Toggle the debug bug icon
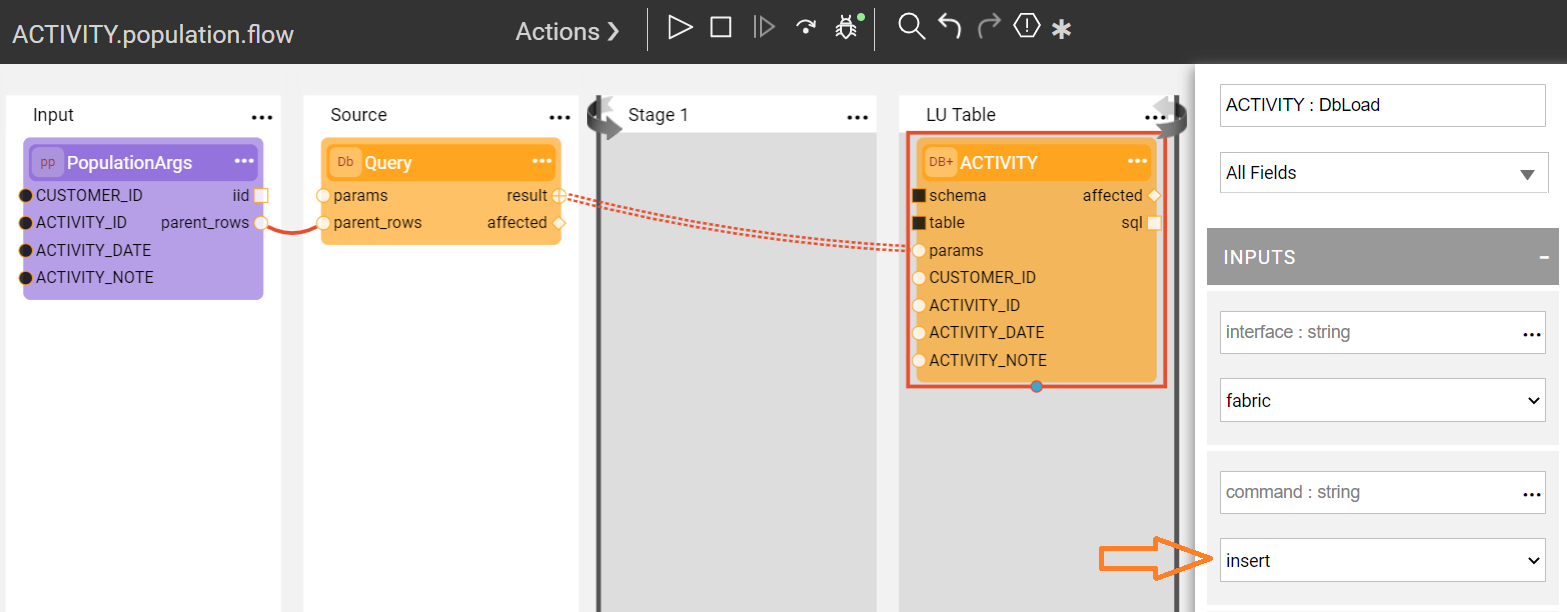This screenshot has width=1567, height=612. point(847,28)
